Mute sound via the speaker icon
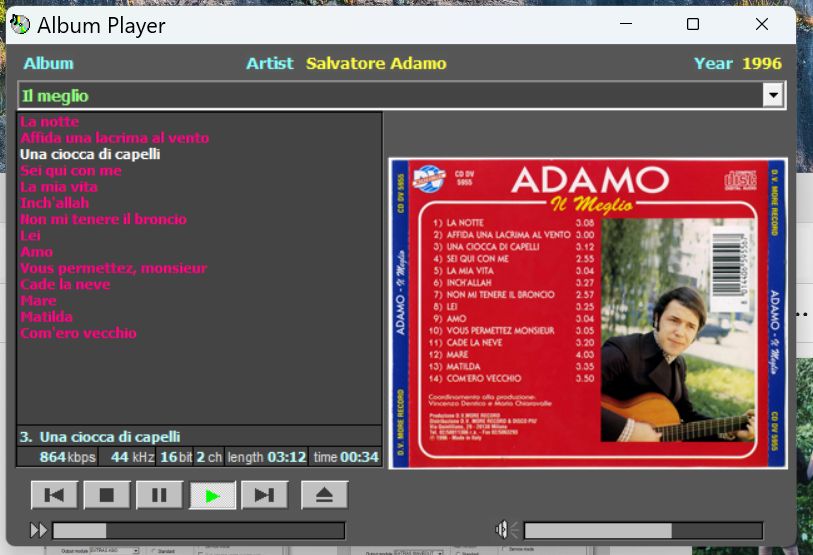Screen dimensions: 813x555 click(507, 530)
